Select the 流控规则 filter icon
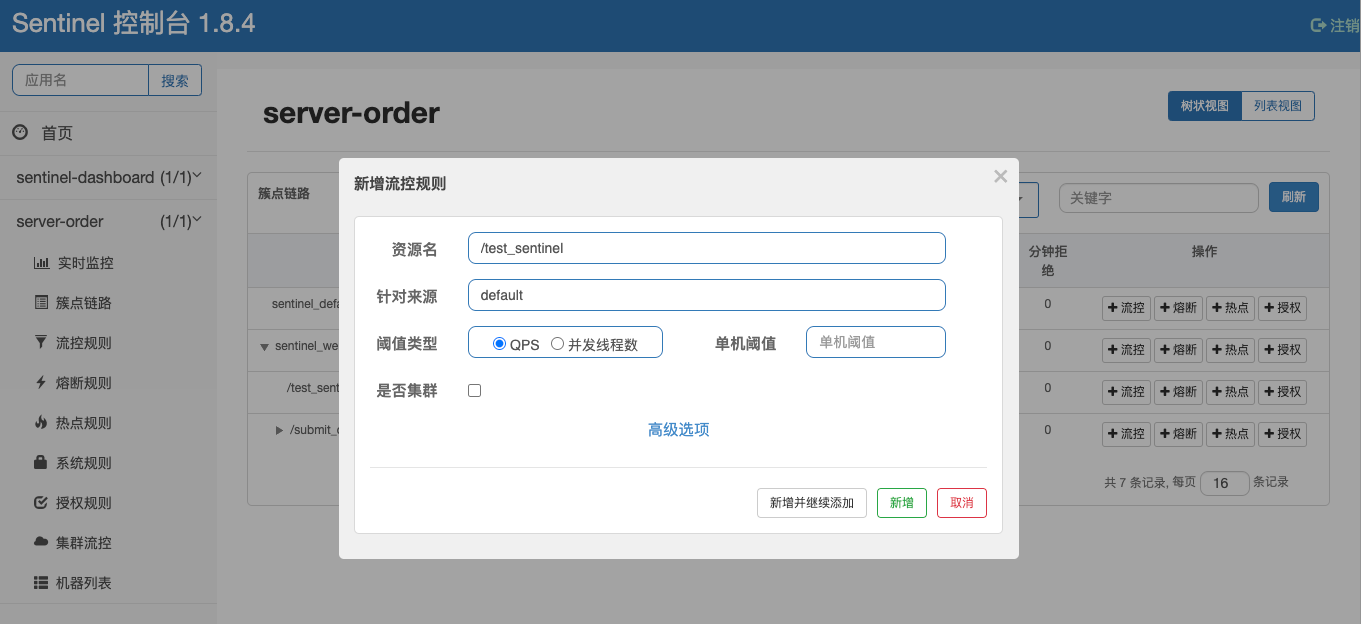This screenshot has width=1361, height=624. (41, 343)
